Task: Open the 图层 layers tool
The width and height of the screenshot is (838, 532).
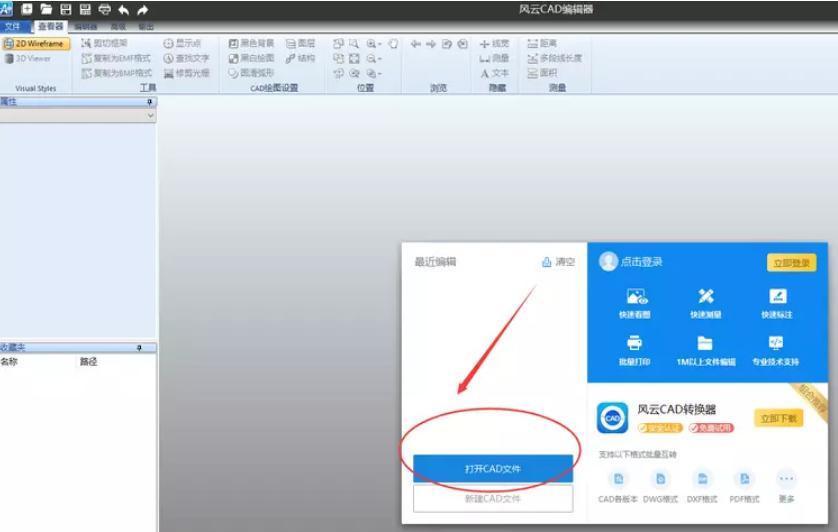Action: click(300, 43)
